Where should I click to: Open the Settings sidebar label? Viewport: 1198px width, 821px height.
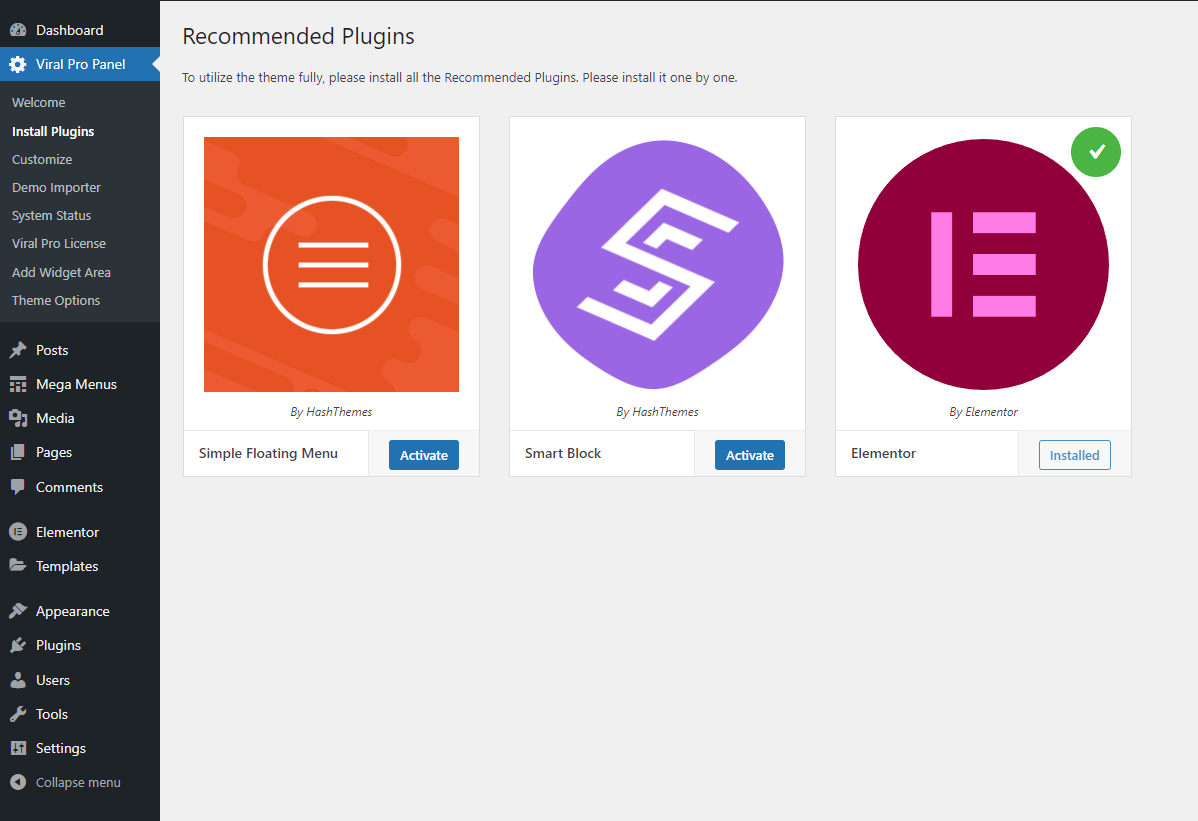coord(60,748)
